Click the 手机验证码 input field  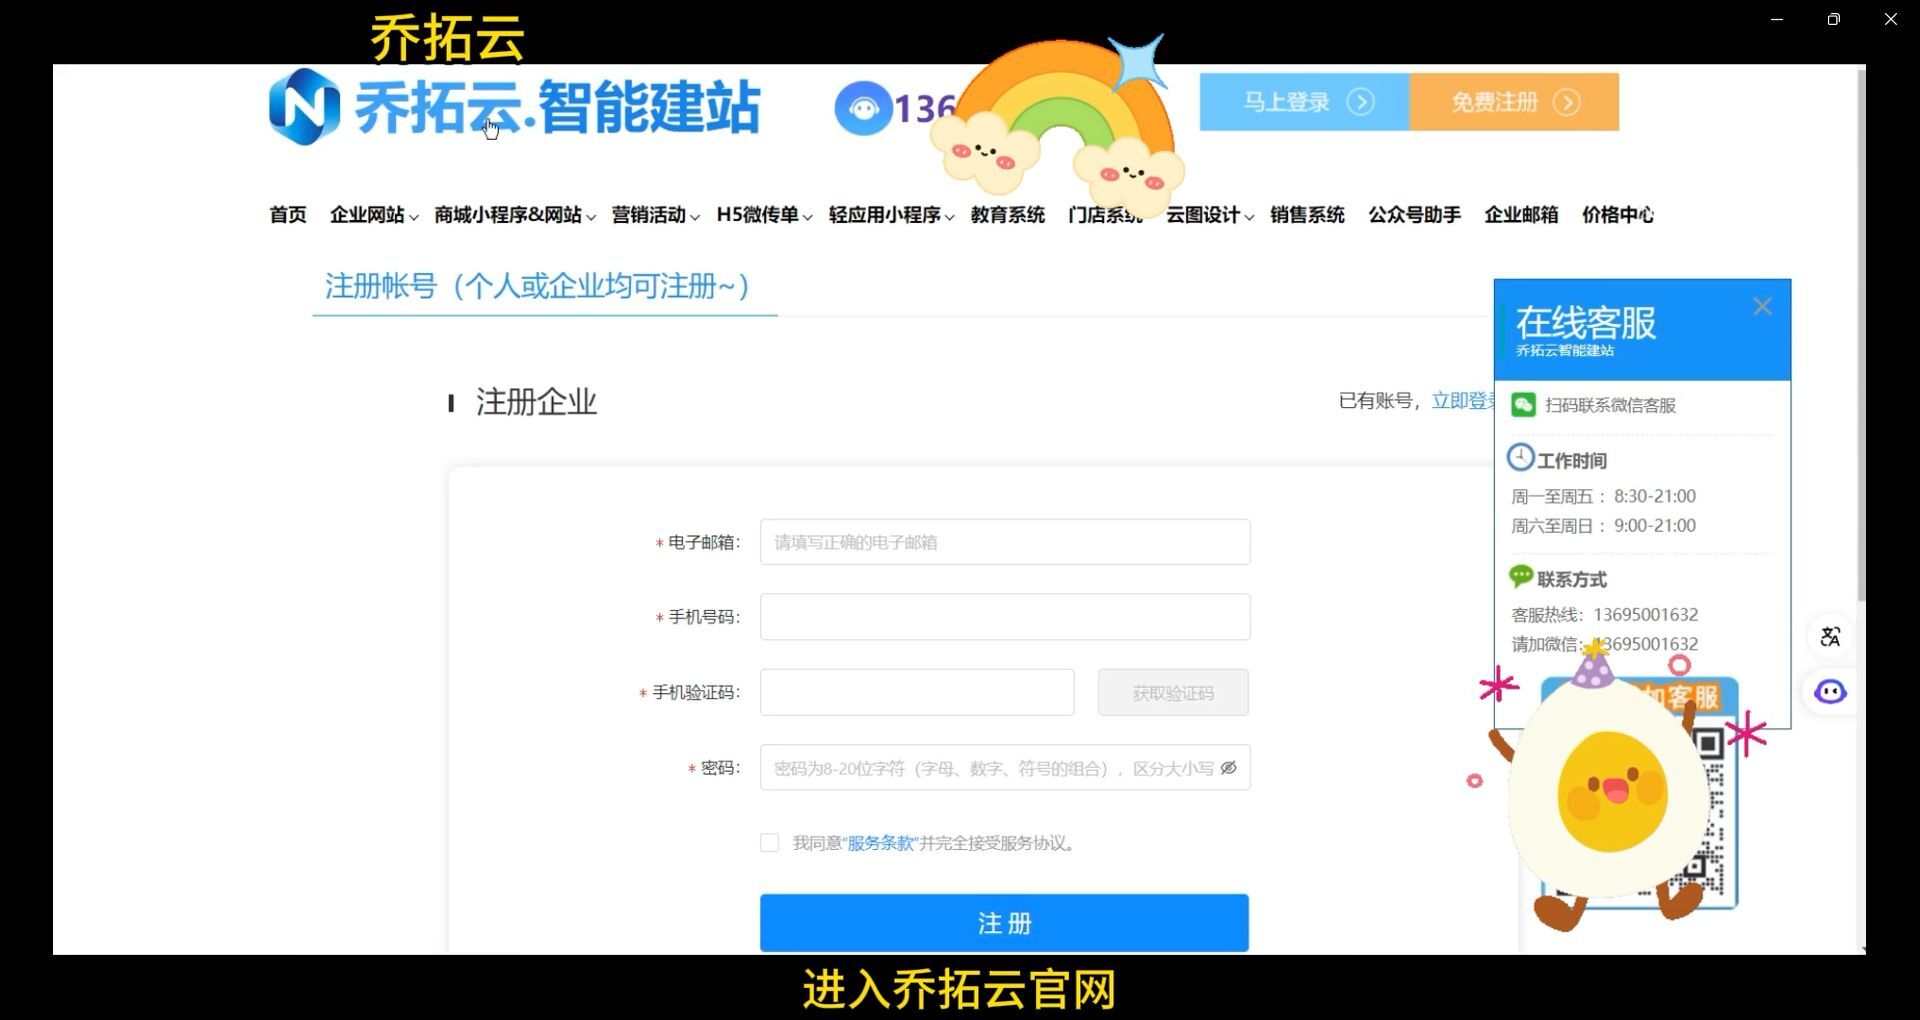pos(917,692)
